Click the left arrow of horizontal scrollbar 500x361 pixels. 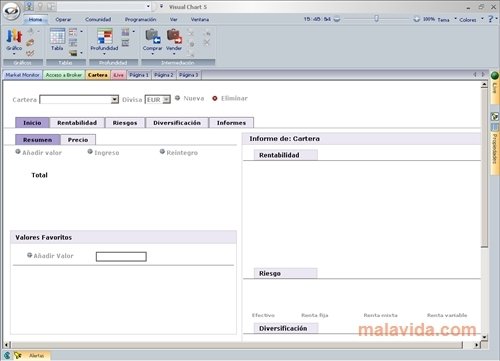[x=7, y=345]
